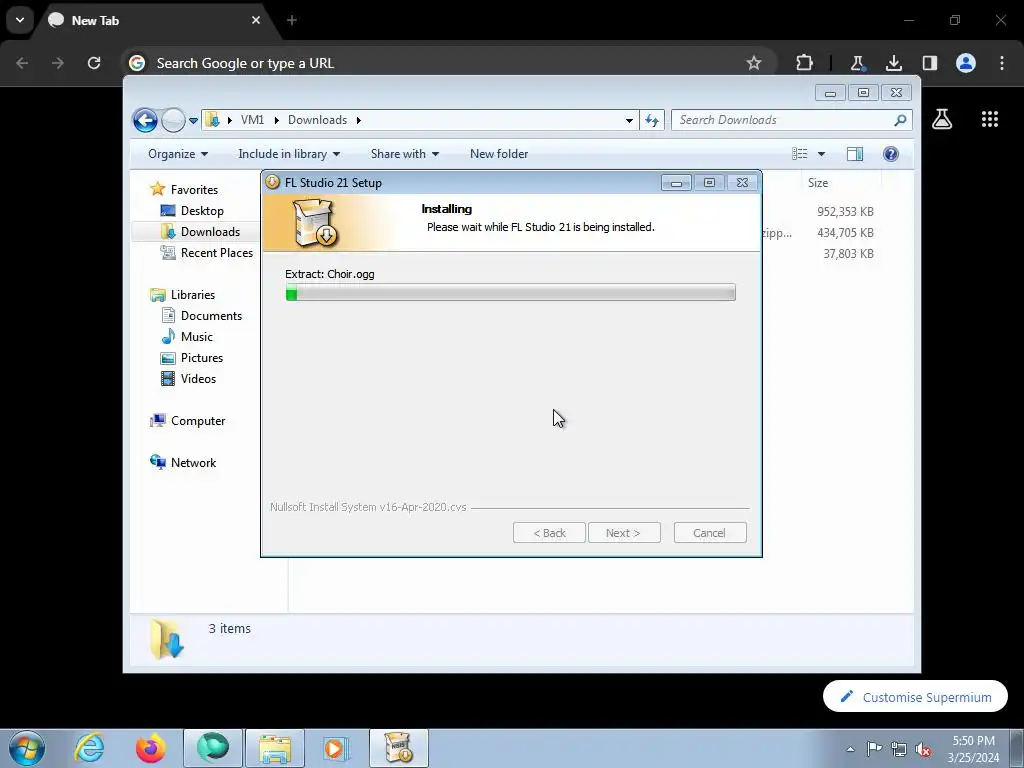Open Windows Media Player from taskbar

click(336, 748)
